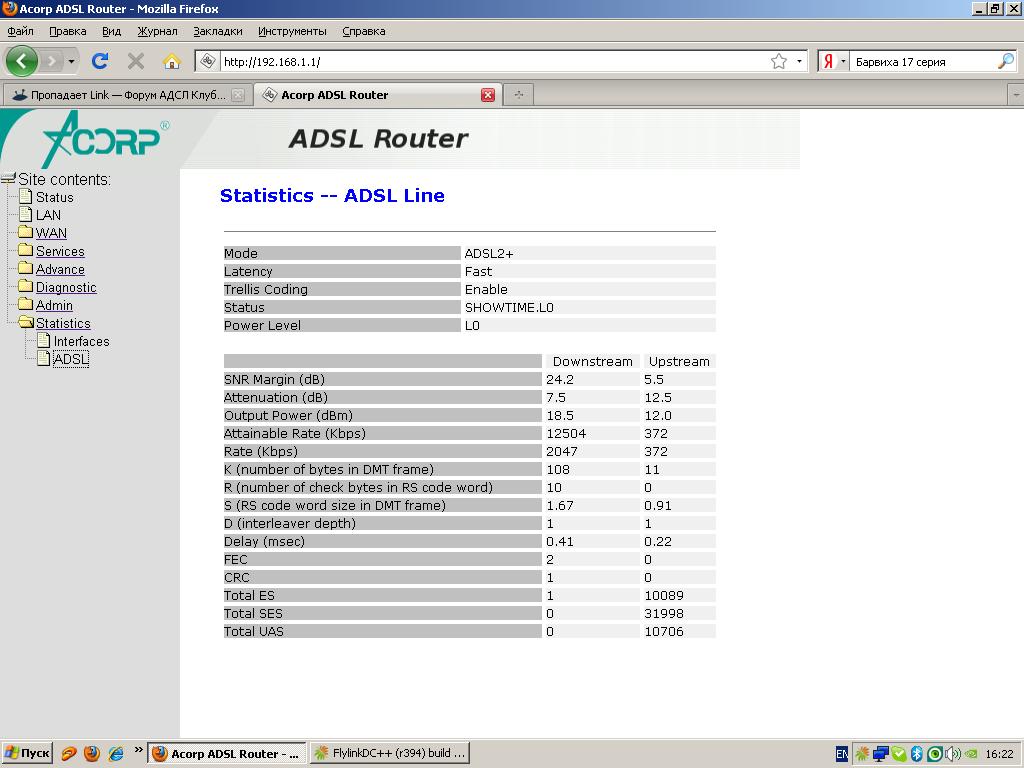The image size is (1024, 768).
Task: Open the Справка menu
Action: [364, 31]
